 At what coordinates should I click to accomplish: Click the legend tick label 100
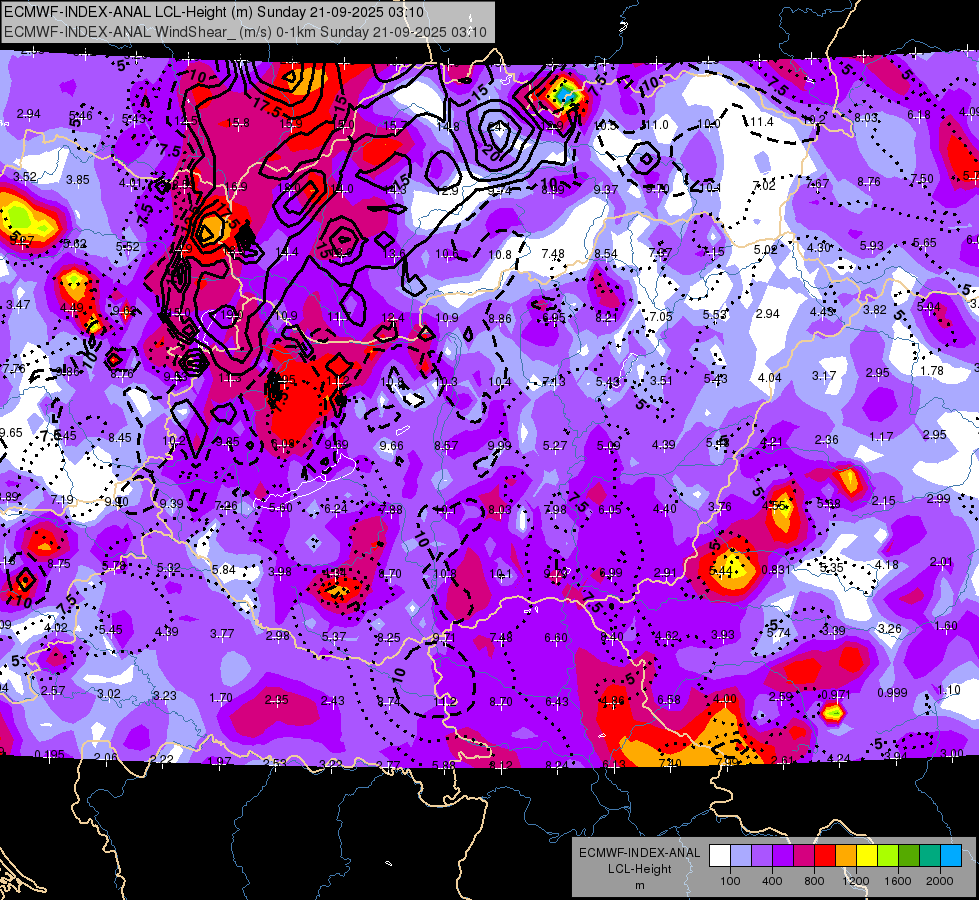click(x=730, y=881)
